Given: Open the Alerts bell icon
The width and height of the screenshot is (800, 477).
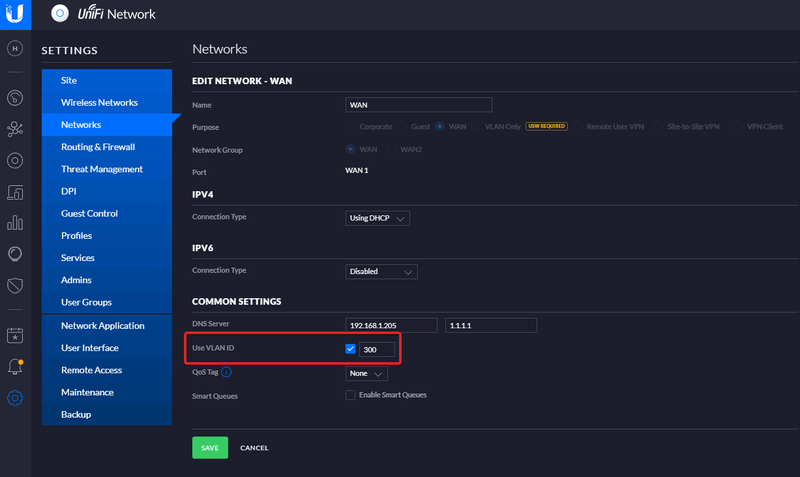Looking at the screenshot, I should (15, 367).
